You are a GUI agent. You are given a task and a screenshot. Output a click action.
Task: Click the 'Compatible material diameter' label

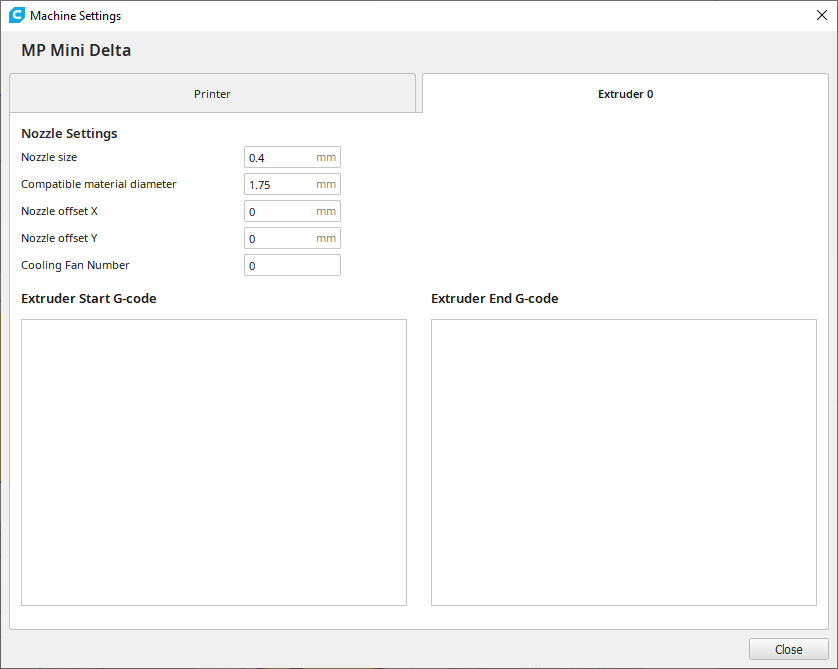pyautogui.click(x=99, y=184)
